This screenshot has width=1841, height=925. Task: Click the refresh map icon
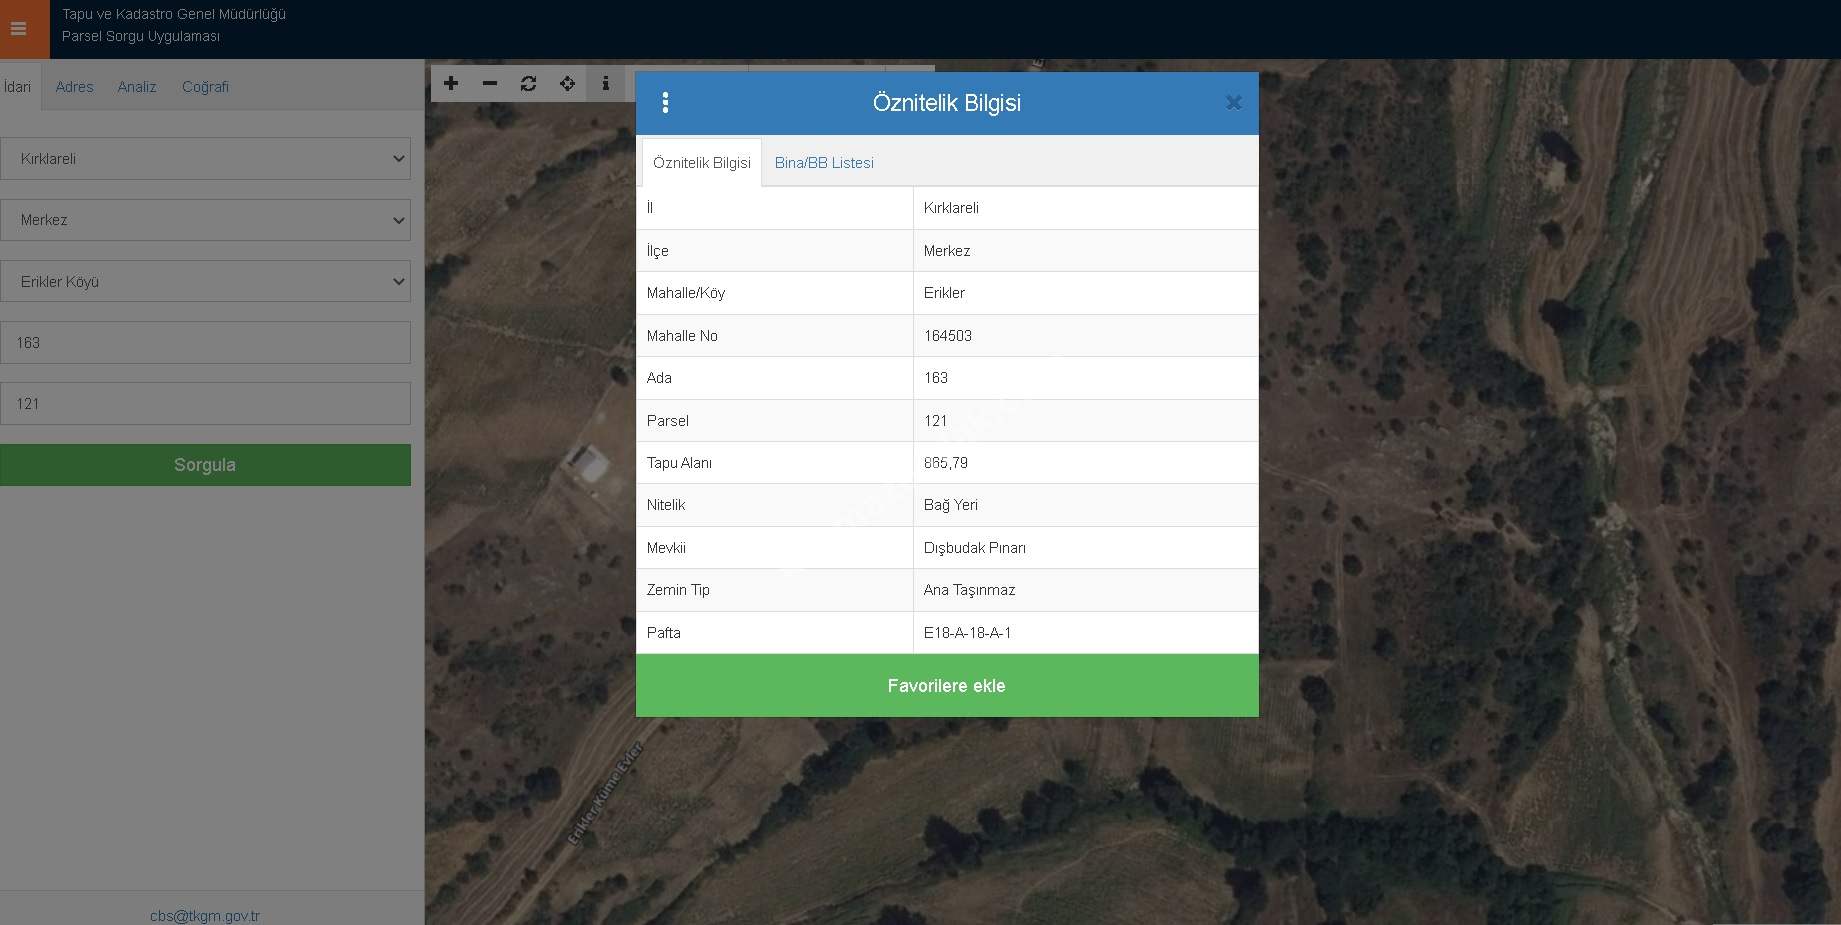[528, 84]
